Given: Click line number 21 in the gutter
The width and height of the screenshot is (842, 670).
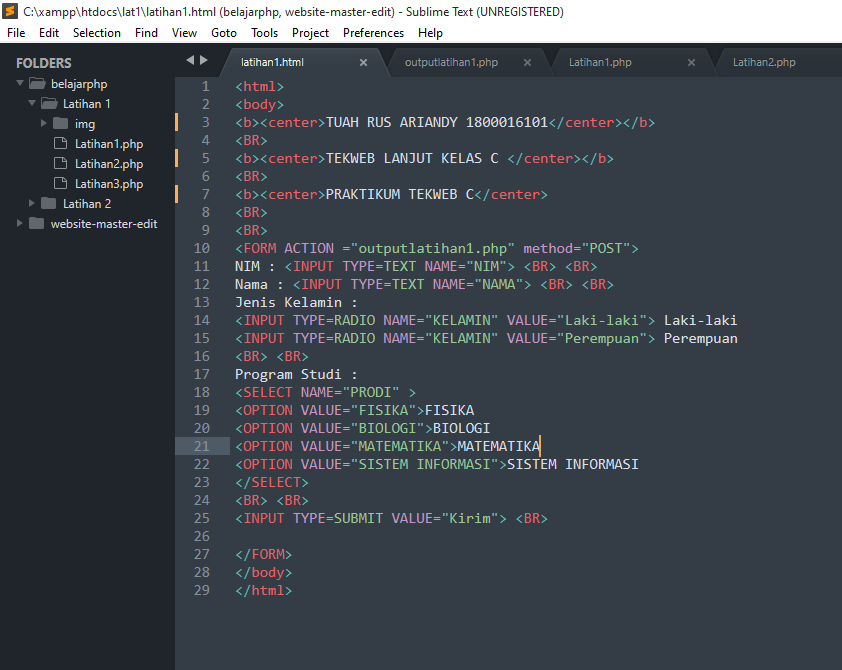Looking at the screenshot, I should coord(201,446).
